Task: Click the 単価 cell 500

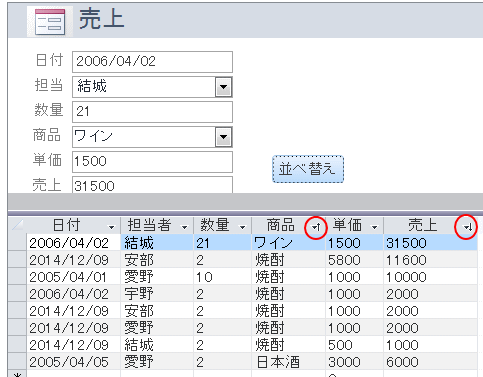Action: point(354,345)
